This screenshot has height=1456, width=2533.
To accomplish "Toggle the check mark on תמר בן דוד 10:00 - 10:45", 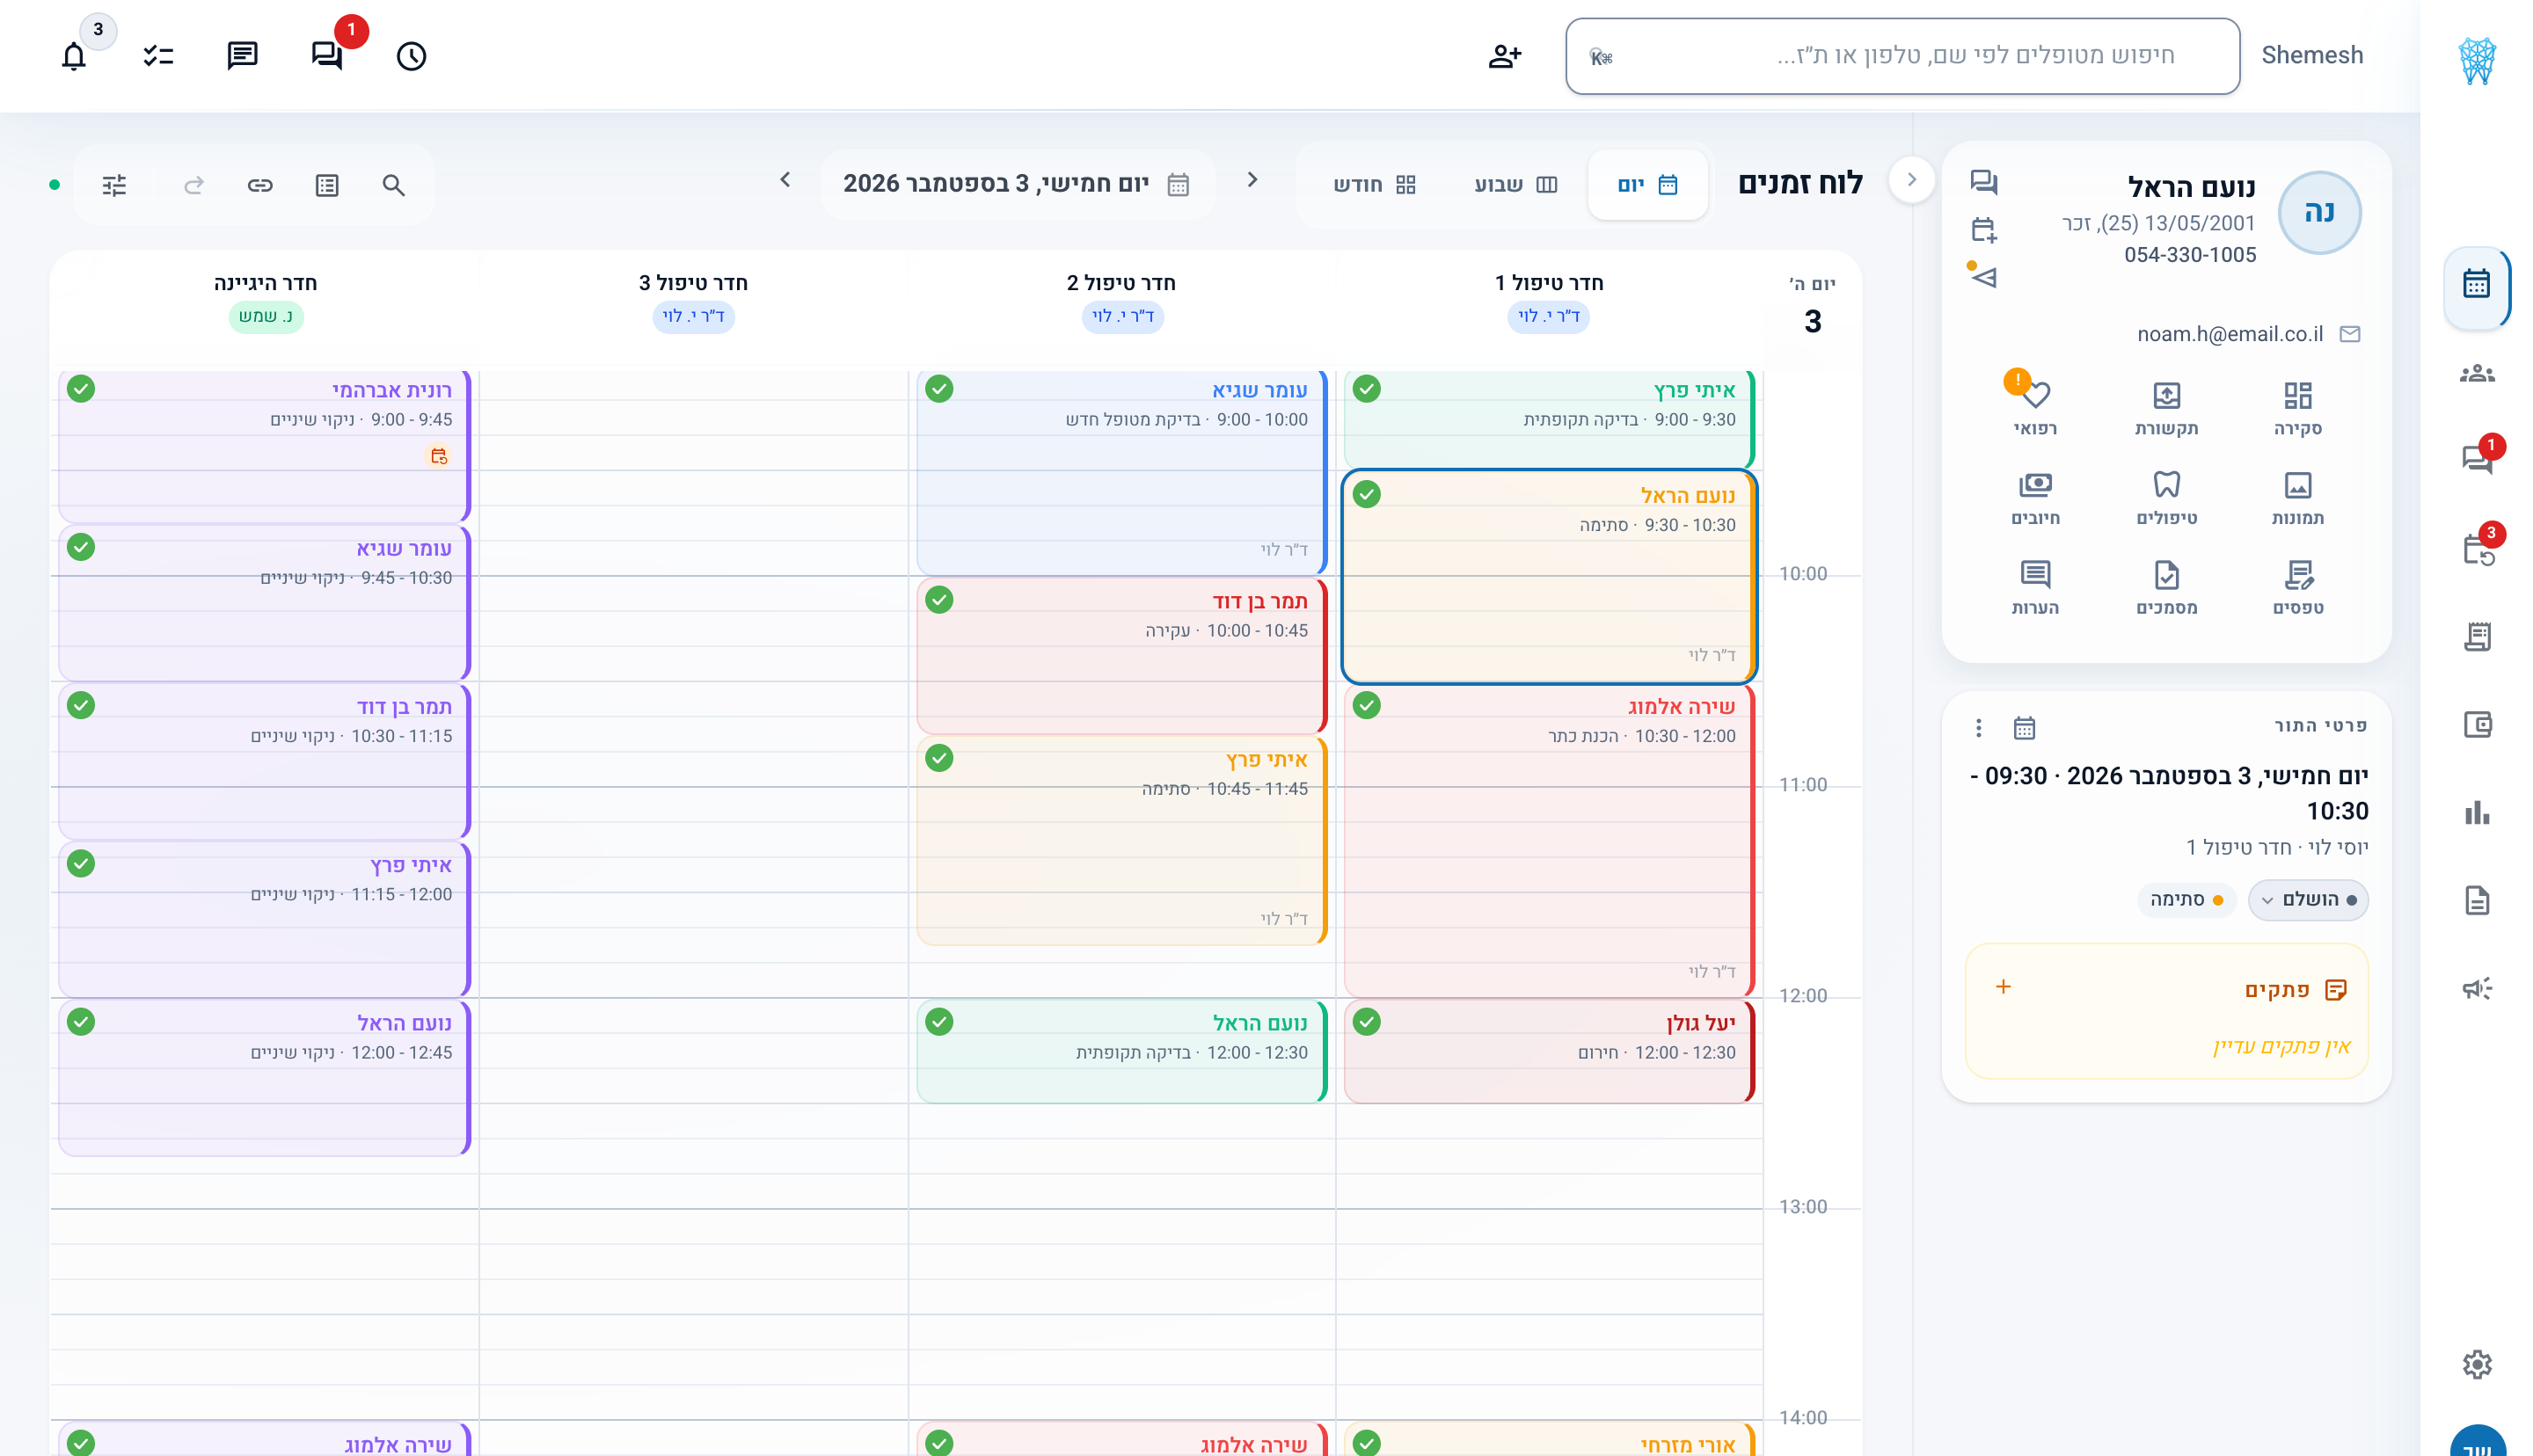I will (938, 599).
